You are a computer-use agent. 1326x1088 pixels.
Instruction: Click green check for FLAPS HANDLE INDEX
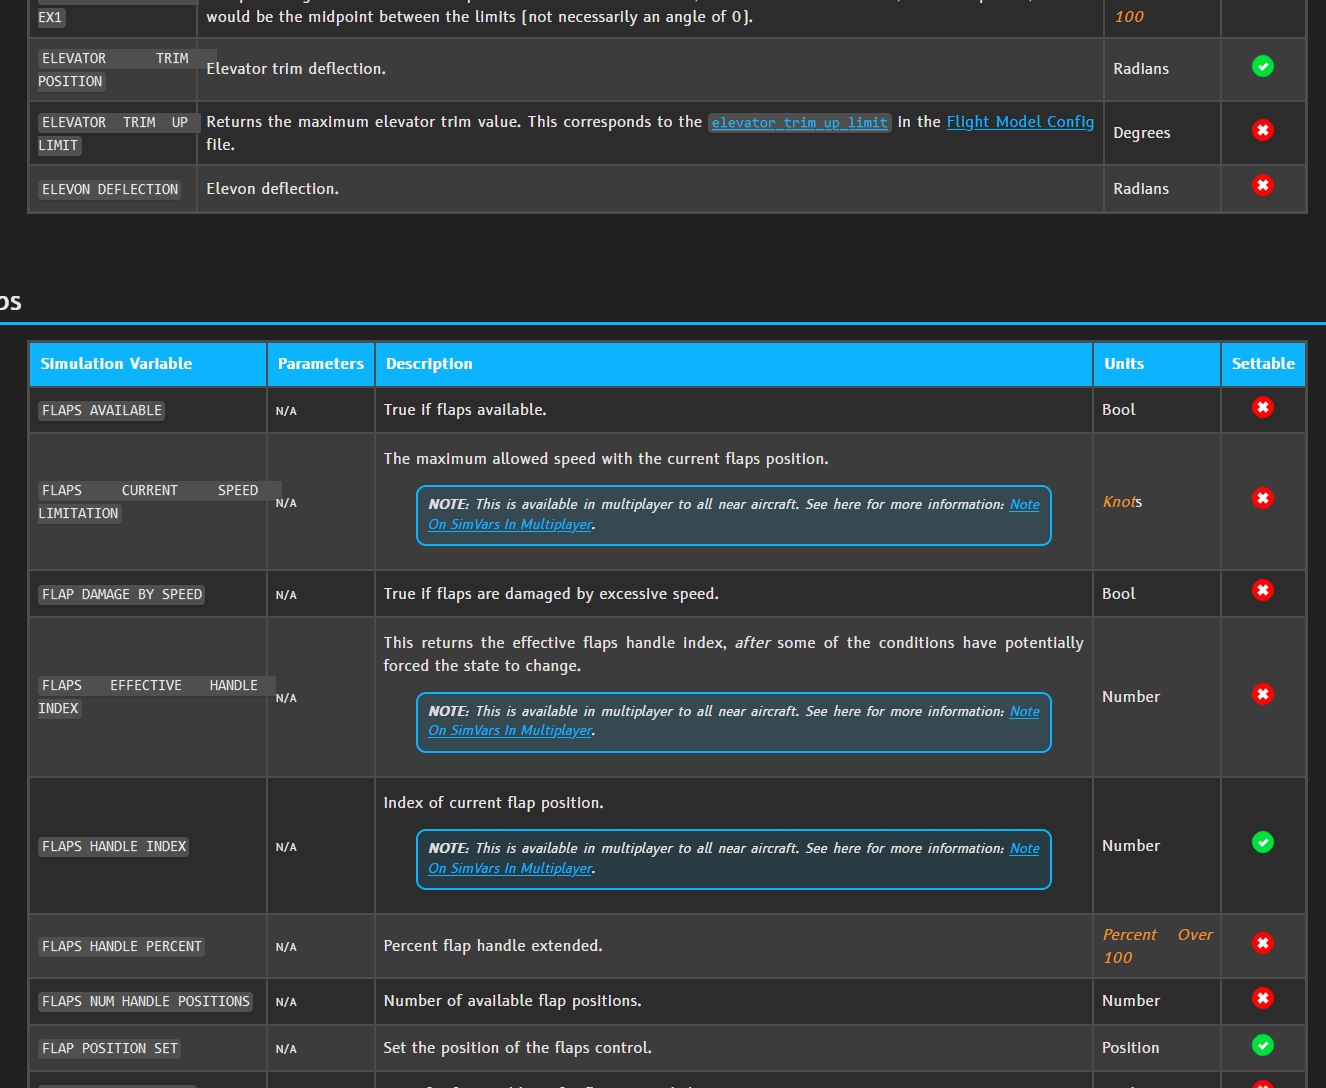[x=1263, y=842]
